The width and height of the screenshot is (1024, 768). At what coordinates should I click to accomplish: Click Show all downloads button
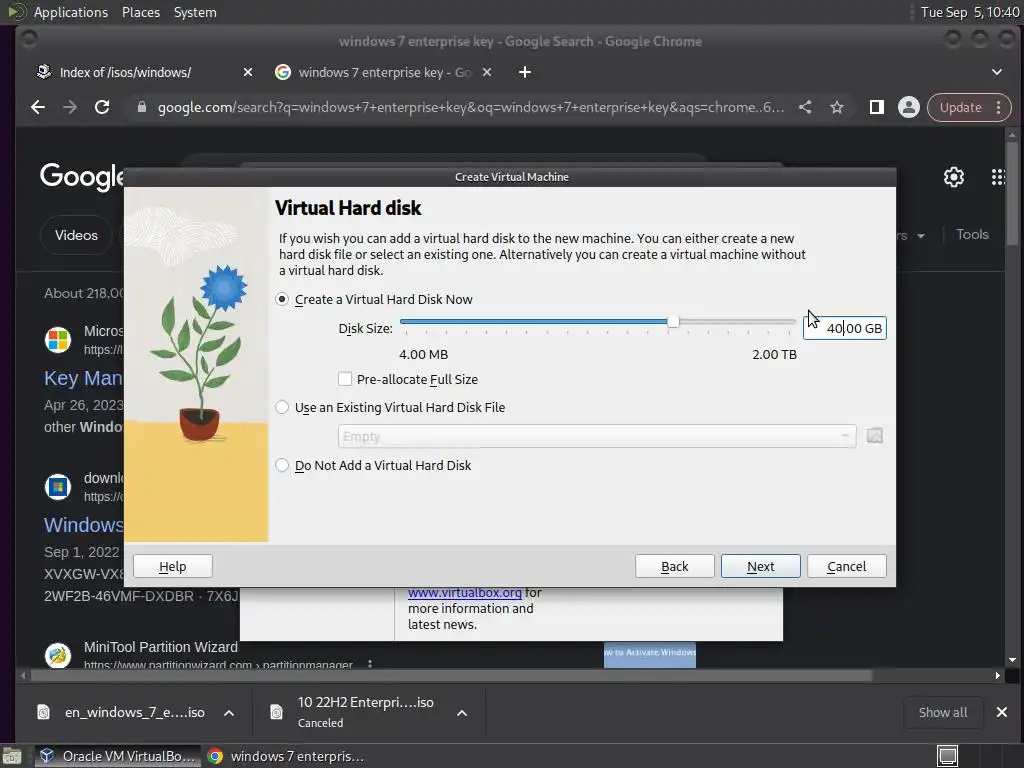(x=942, y=712)
